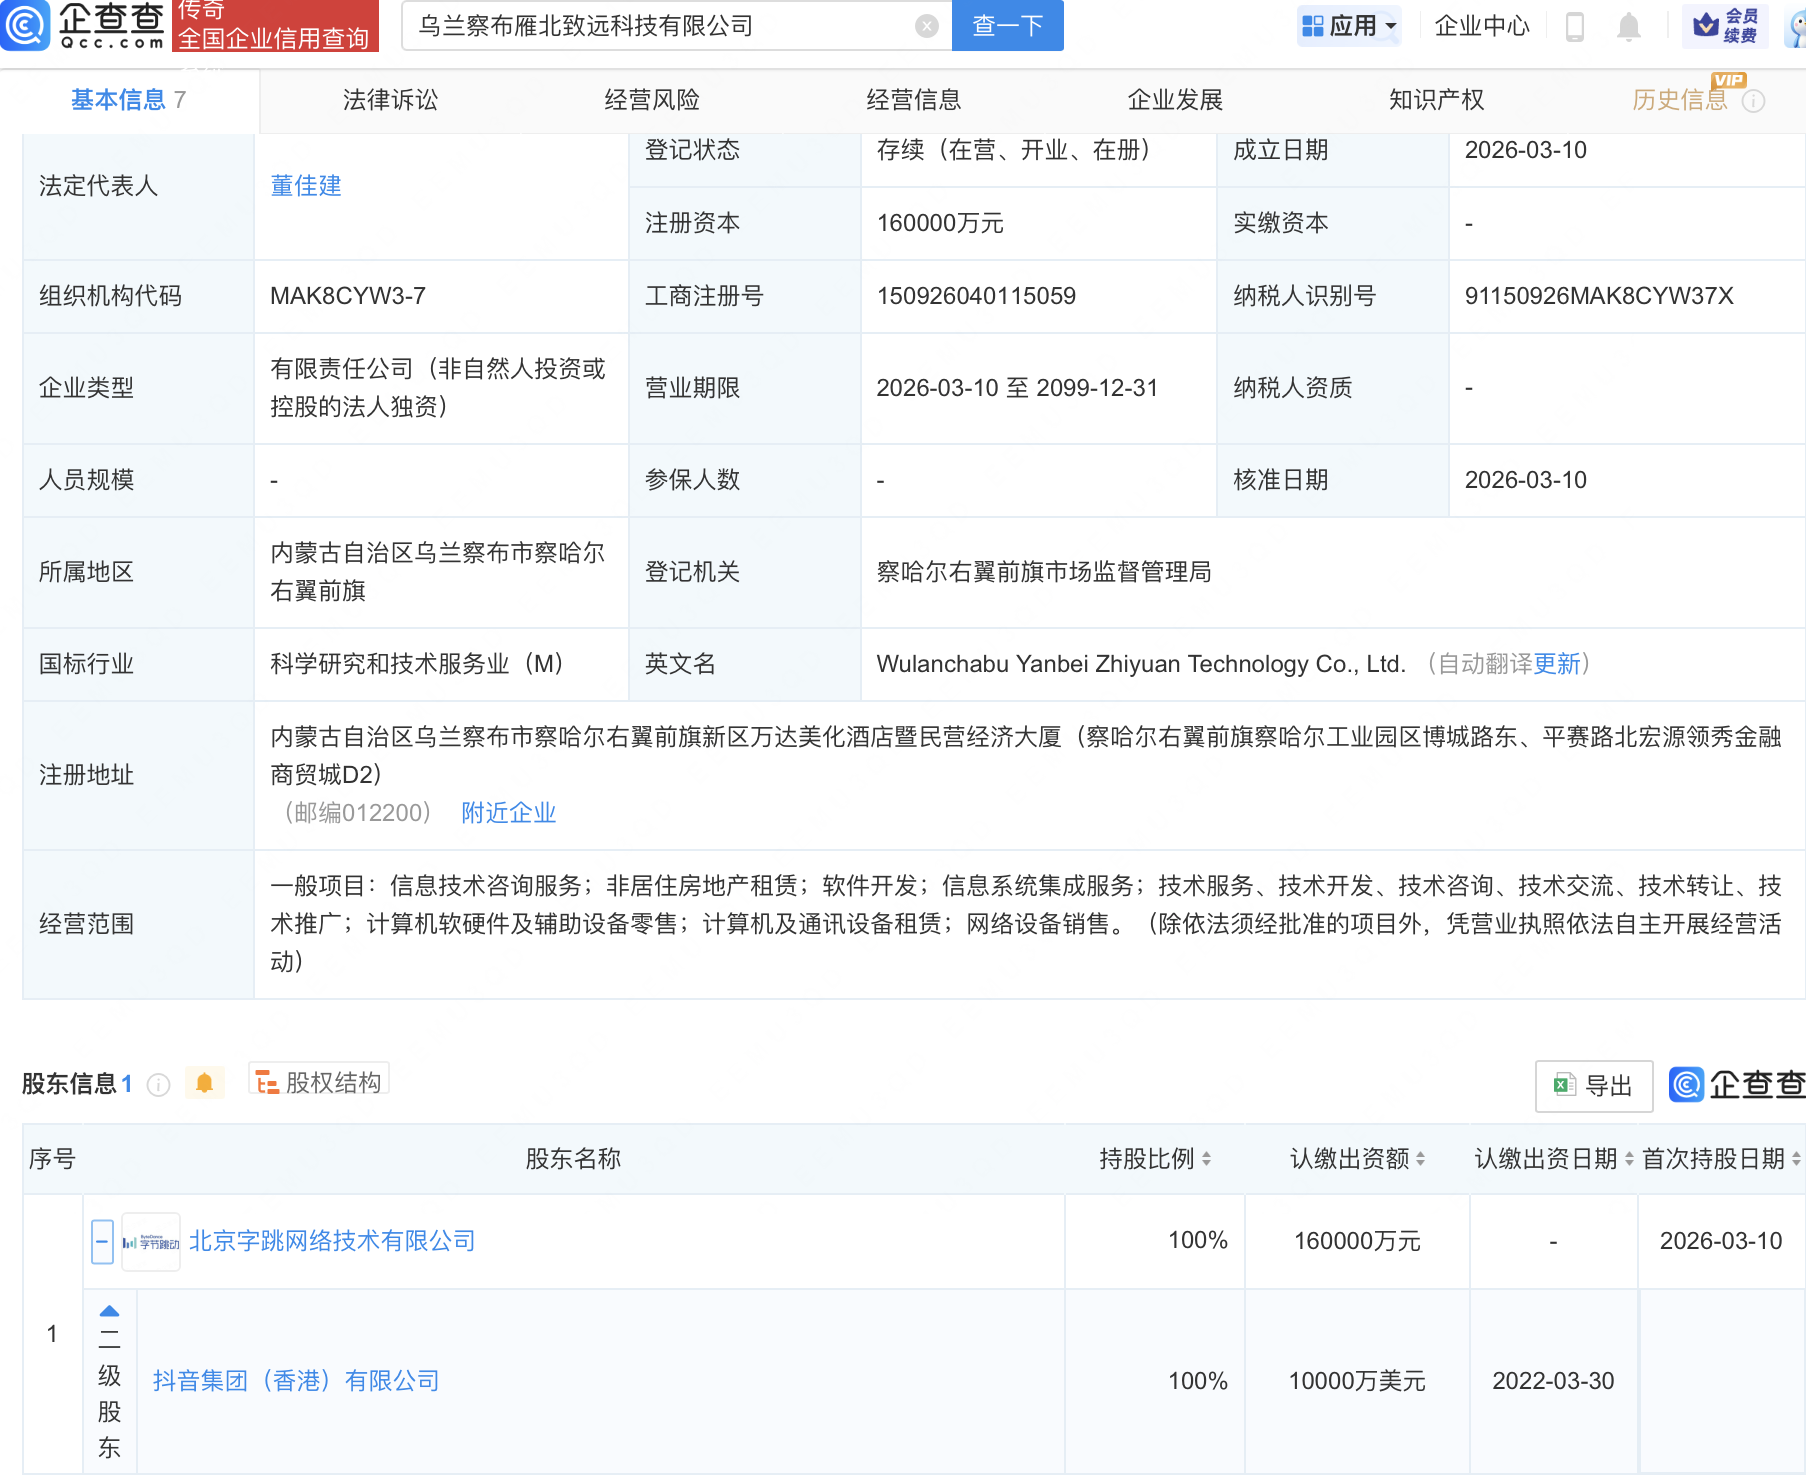Open the 应用 dropdown menu

(x=1349, y=26)
